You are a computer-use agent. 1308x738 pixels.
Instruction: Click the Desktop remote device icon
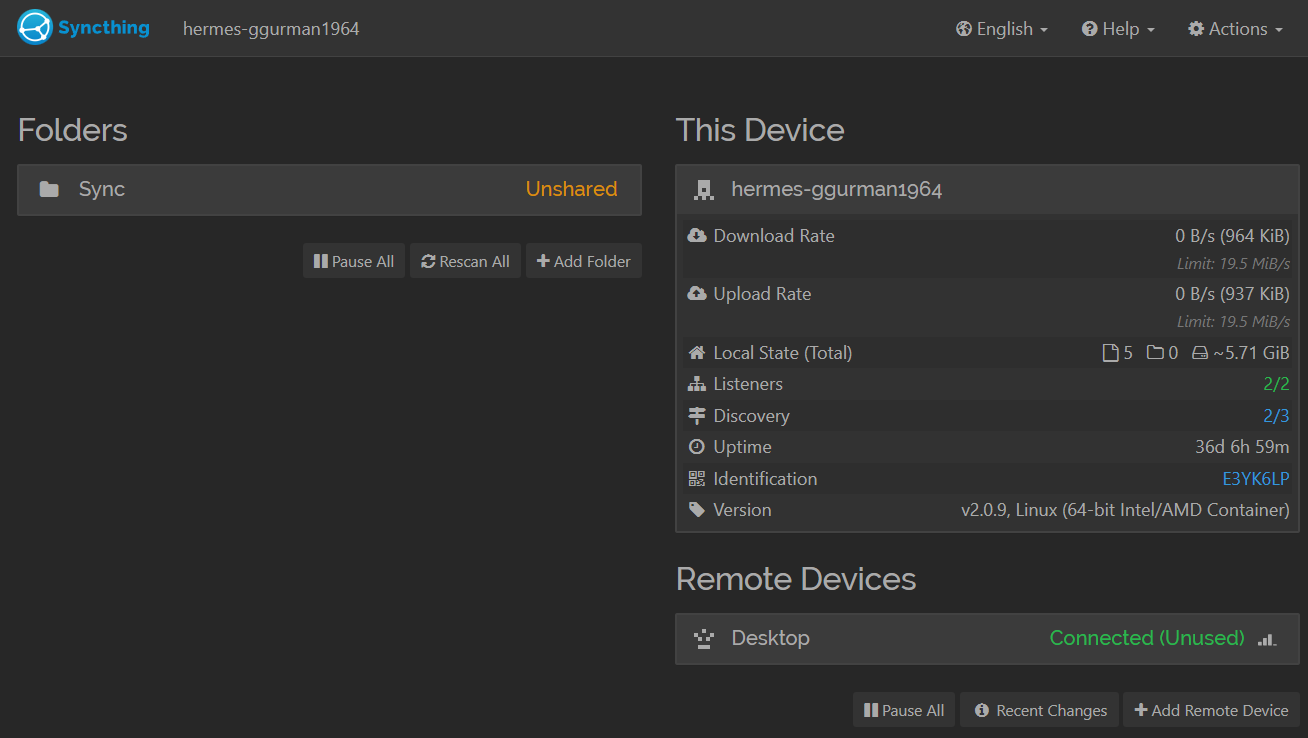(704, 639)
